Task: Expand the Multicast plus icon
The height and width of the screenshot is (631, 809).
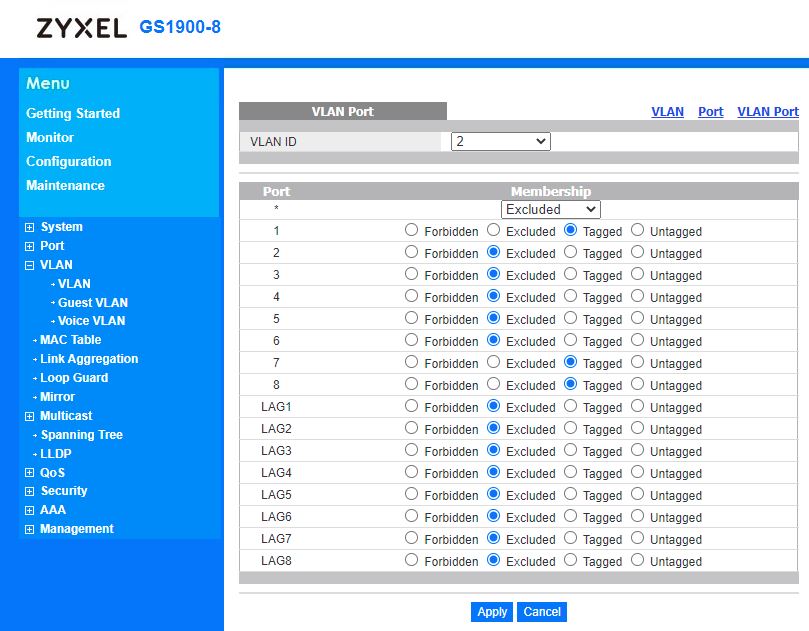Action: click(30, 417)
